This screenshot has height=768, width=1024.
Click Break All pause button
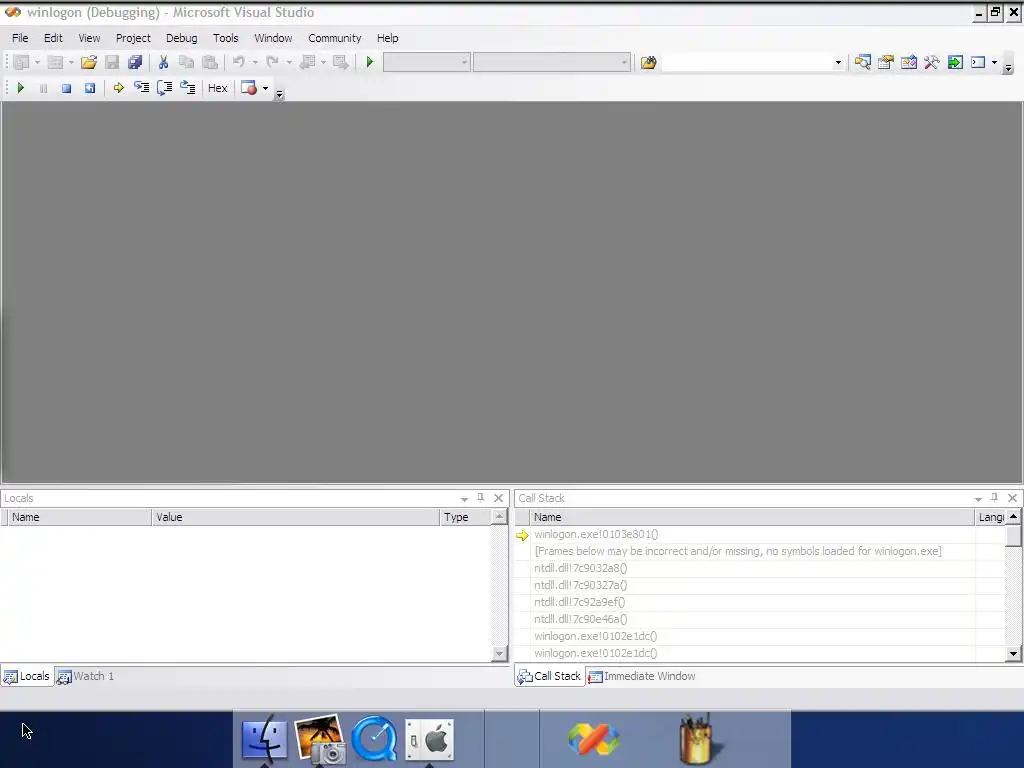[x=43, y=88]
